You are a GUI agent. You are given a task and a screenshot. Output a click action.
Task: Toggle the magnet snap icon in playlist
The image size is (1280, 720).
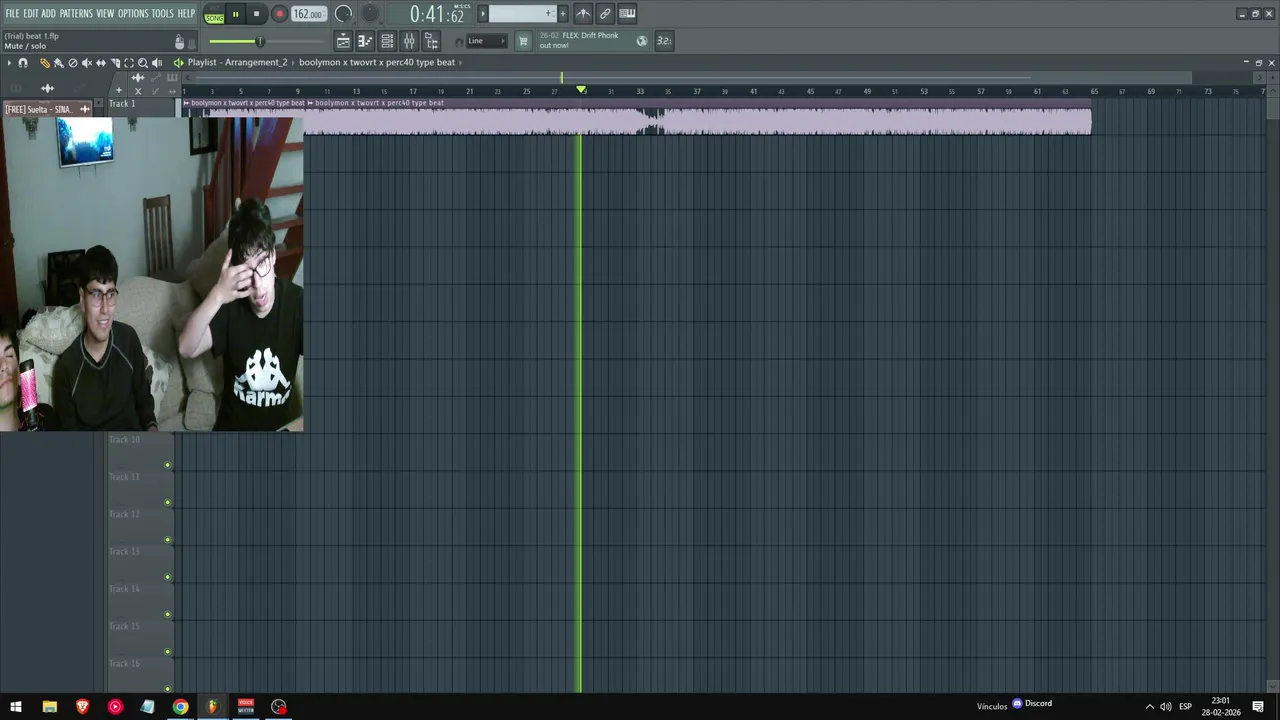(x=23, y=63)
